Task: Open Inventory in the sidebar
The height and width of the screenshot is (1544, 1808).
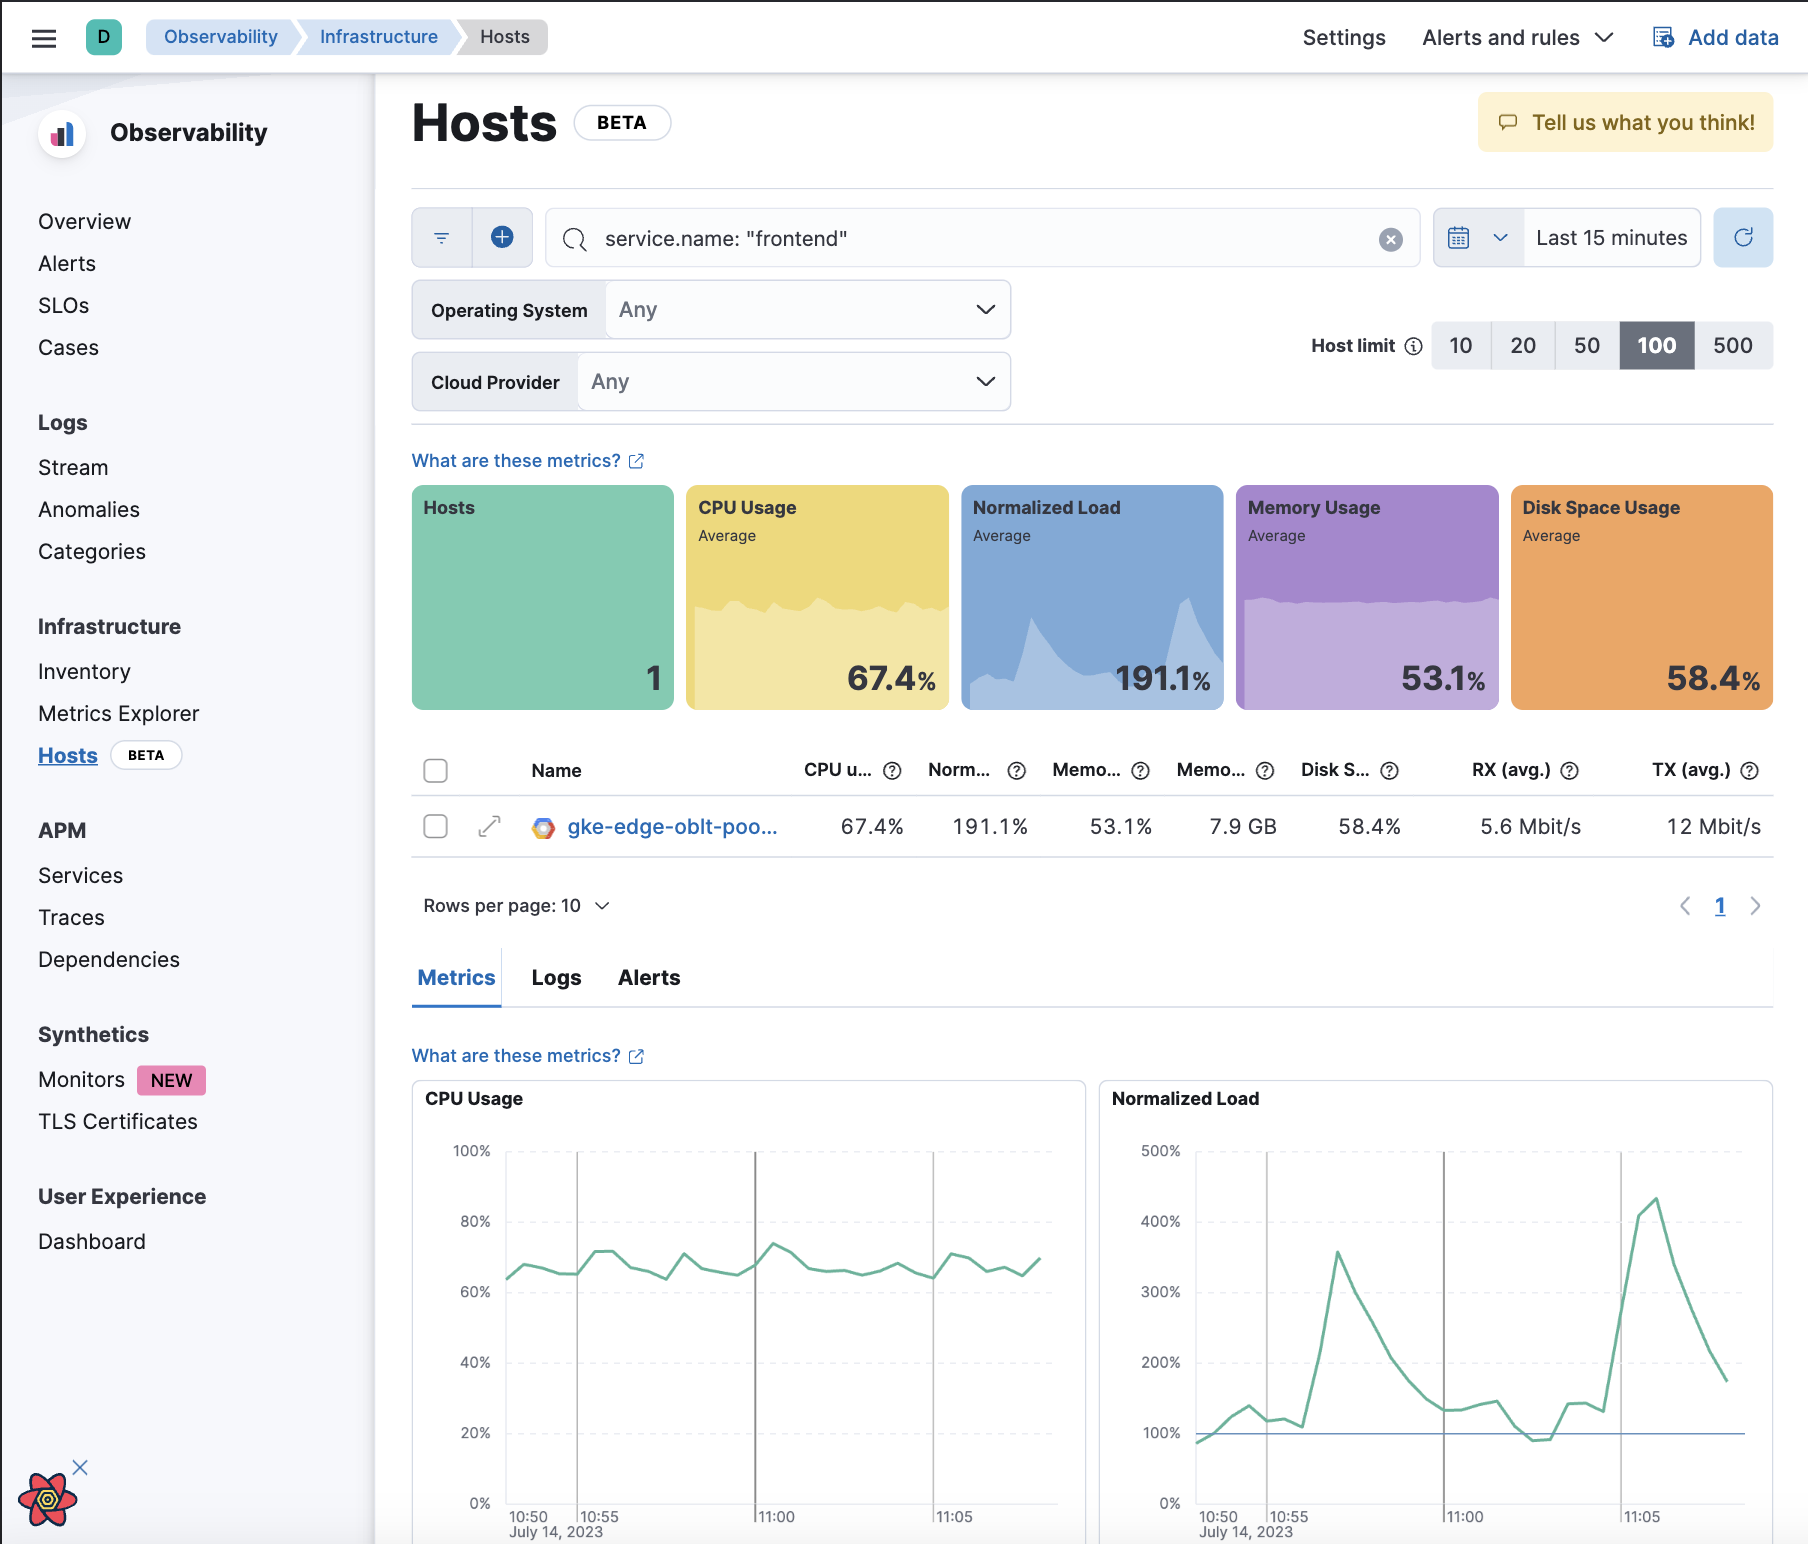Action: (84, 672)
